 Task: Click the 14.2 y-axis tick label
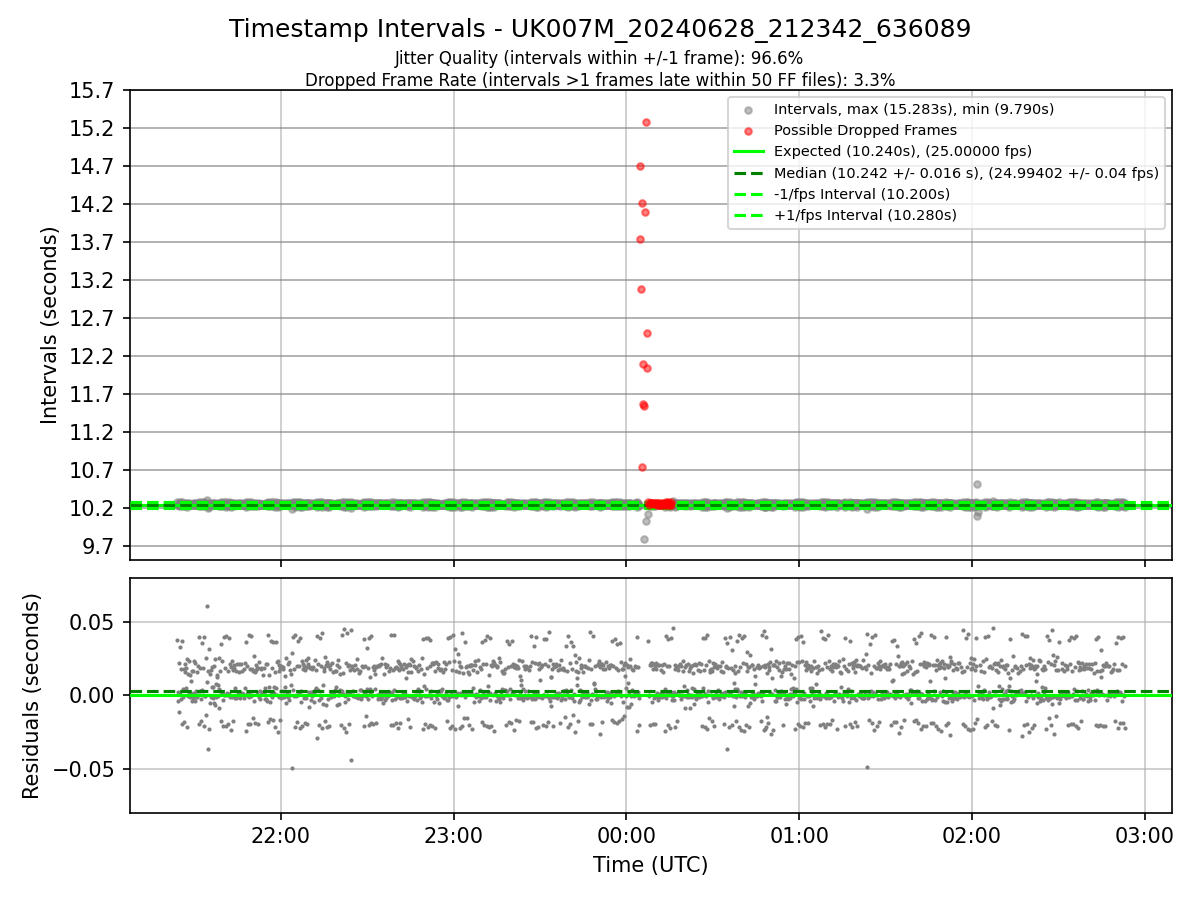point(91,205)
